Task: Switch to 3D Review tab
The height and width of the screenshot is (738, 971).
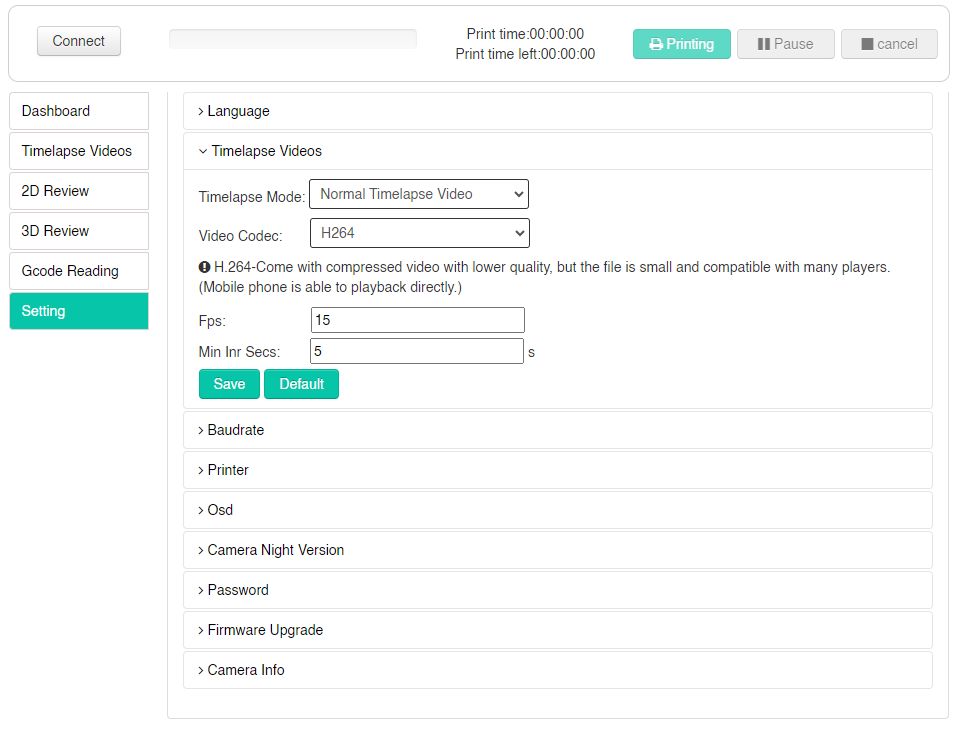Action: 79,231
